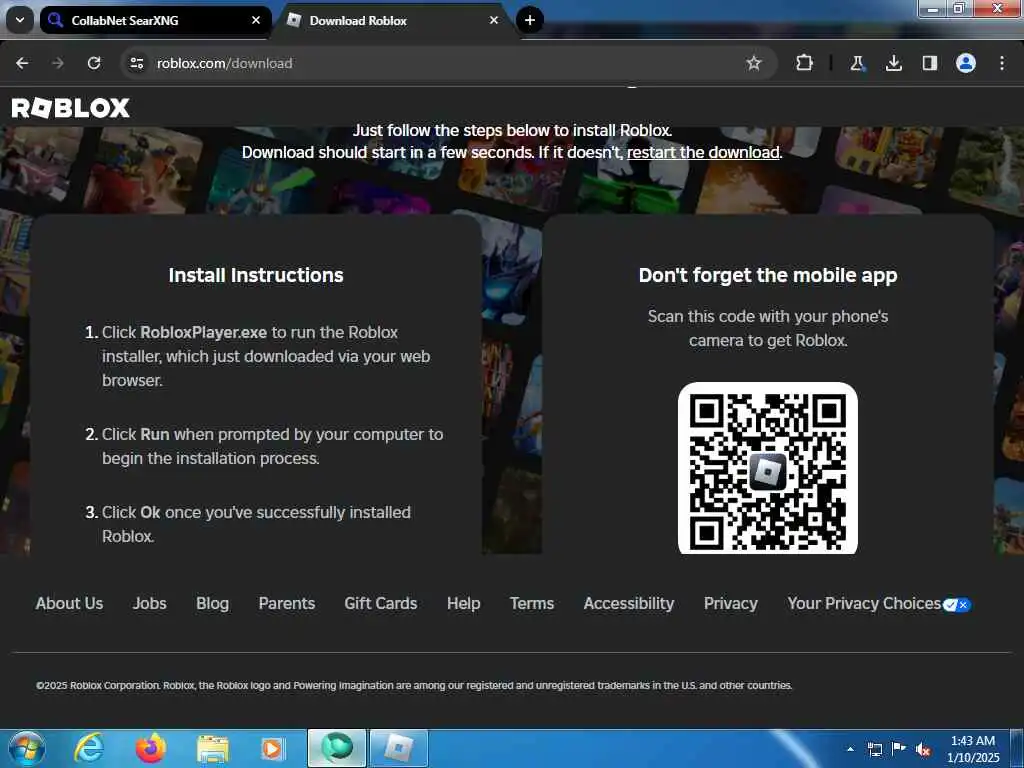Open a new browser tab
The width and height of the screenshot is (1024, 768).
pos(530,20)
